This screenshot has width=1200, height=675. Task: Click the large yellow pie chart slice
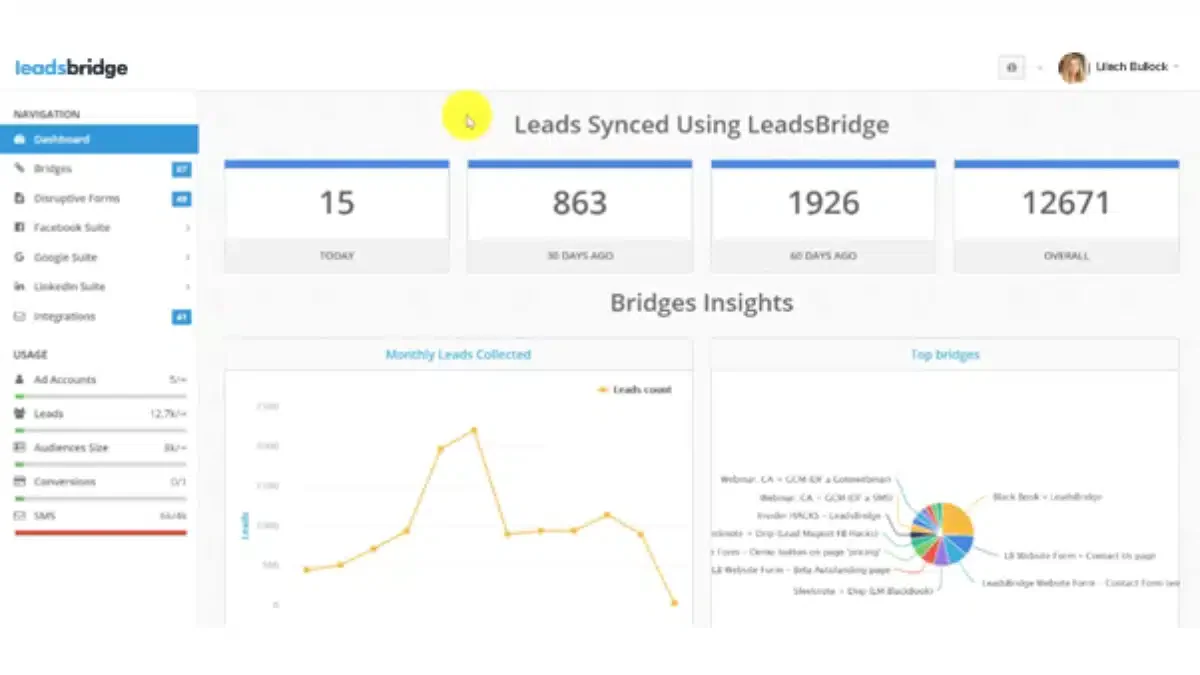[x=957, y=521]
